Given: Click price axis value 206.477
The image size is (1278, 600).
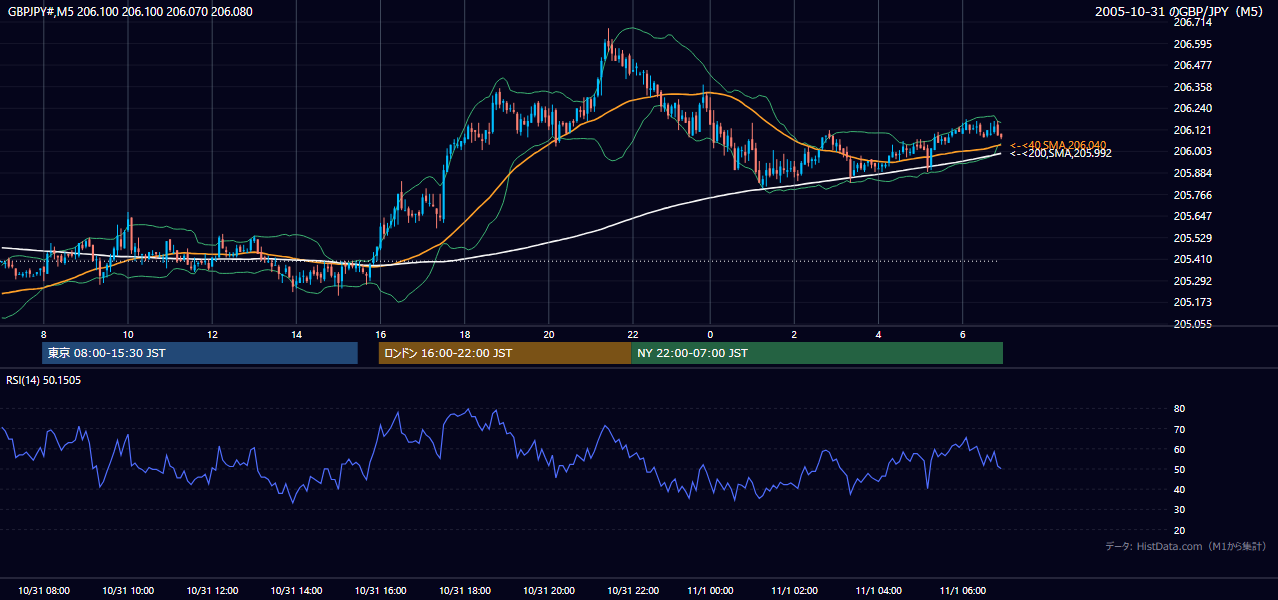Looking at the screenshot, I should pyautogui.click(x=1193, y=65).
